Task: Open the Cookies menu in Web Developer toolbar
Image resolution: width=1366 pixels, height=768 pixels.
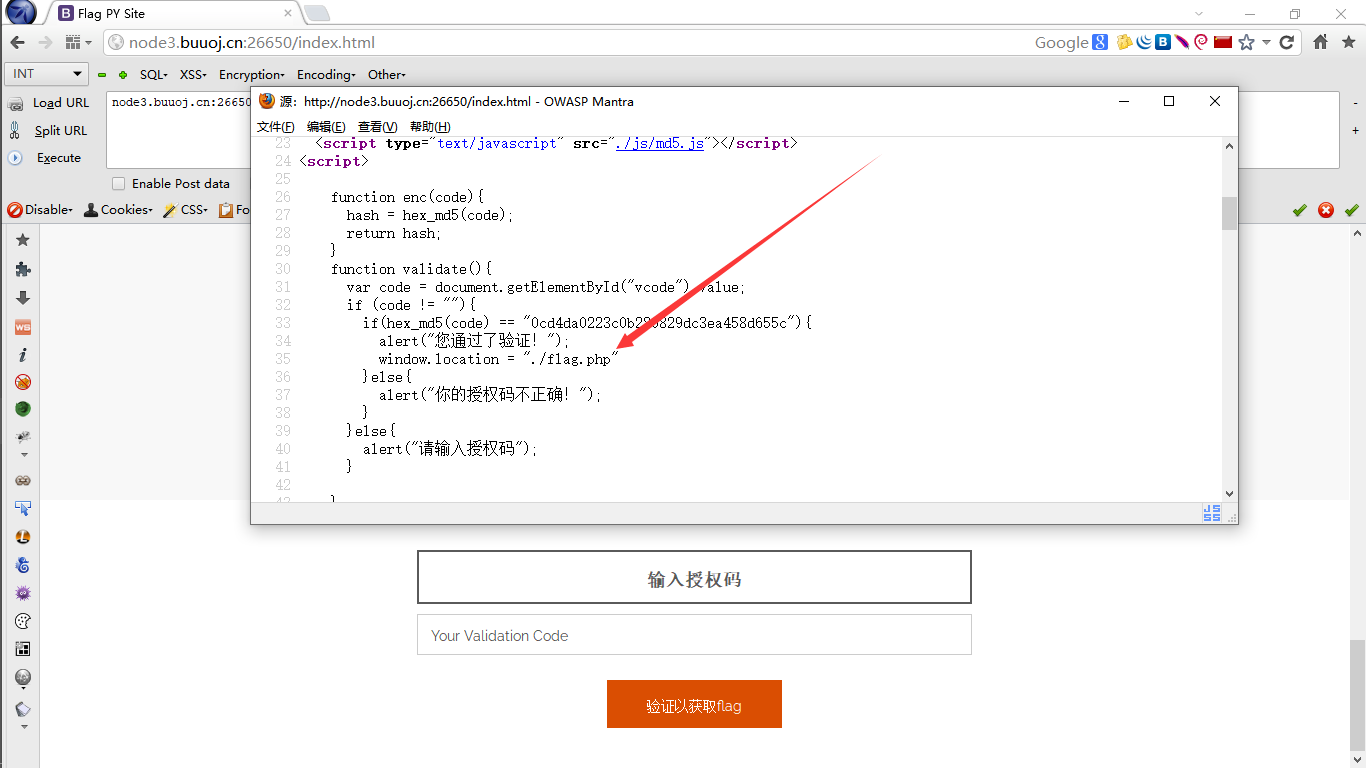Action: pyautogui.click(x=118, y=210)
